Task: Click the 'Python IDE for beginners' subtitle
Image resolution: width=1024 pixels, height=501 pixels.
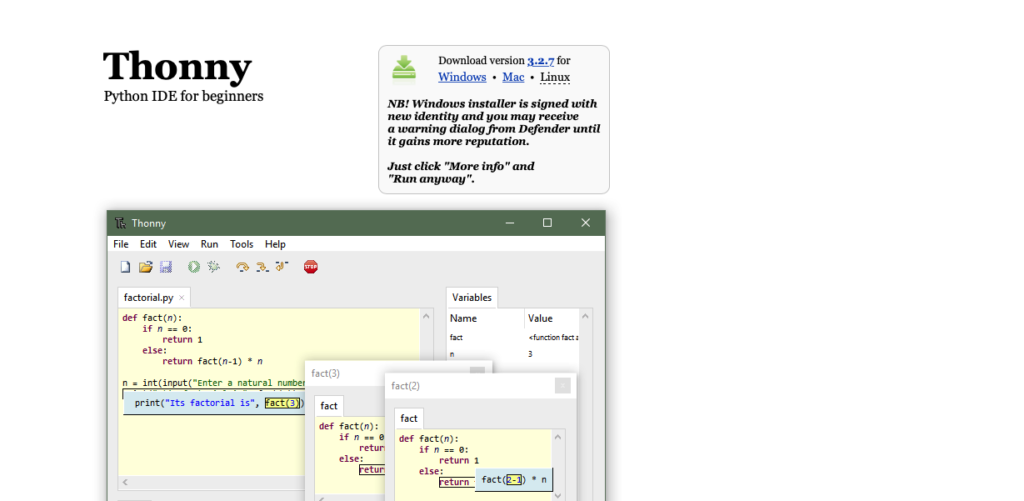Action: tap(184, 97)
